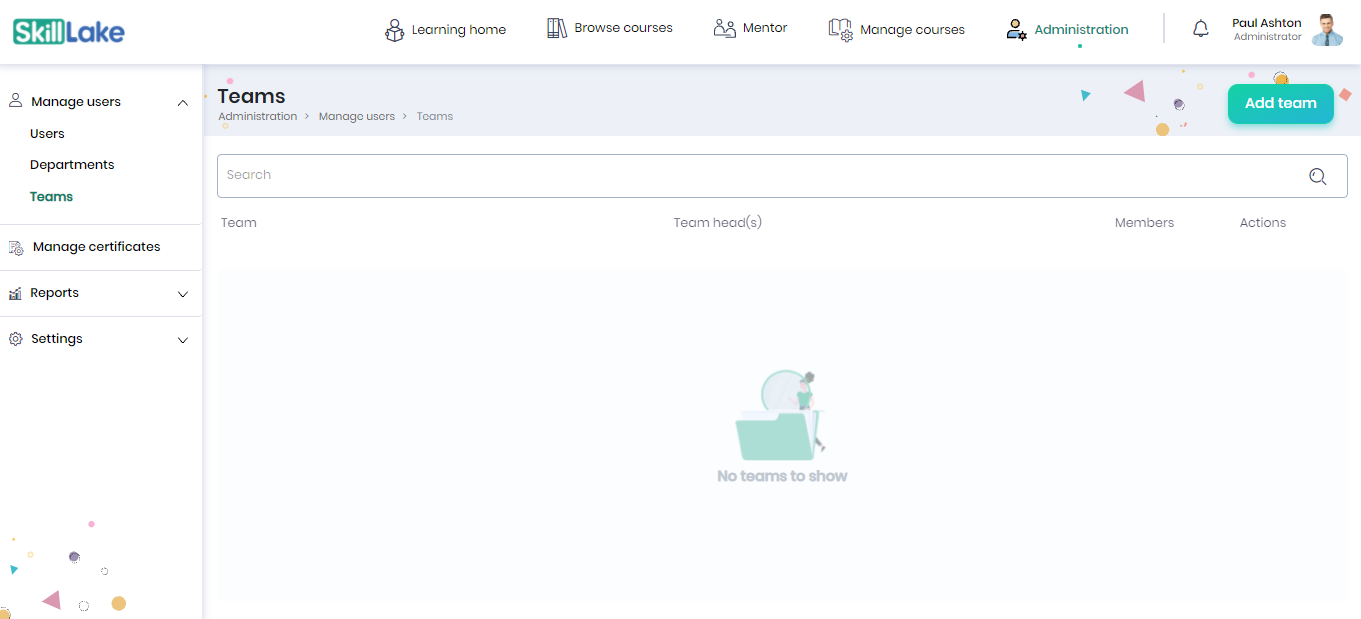Screen dimensions: 1361x619
Task: Open Departments in the sidebar
Action: (x=72, y=165)
